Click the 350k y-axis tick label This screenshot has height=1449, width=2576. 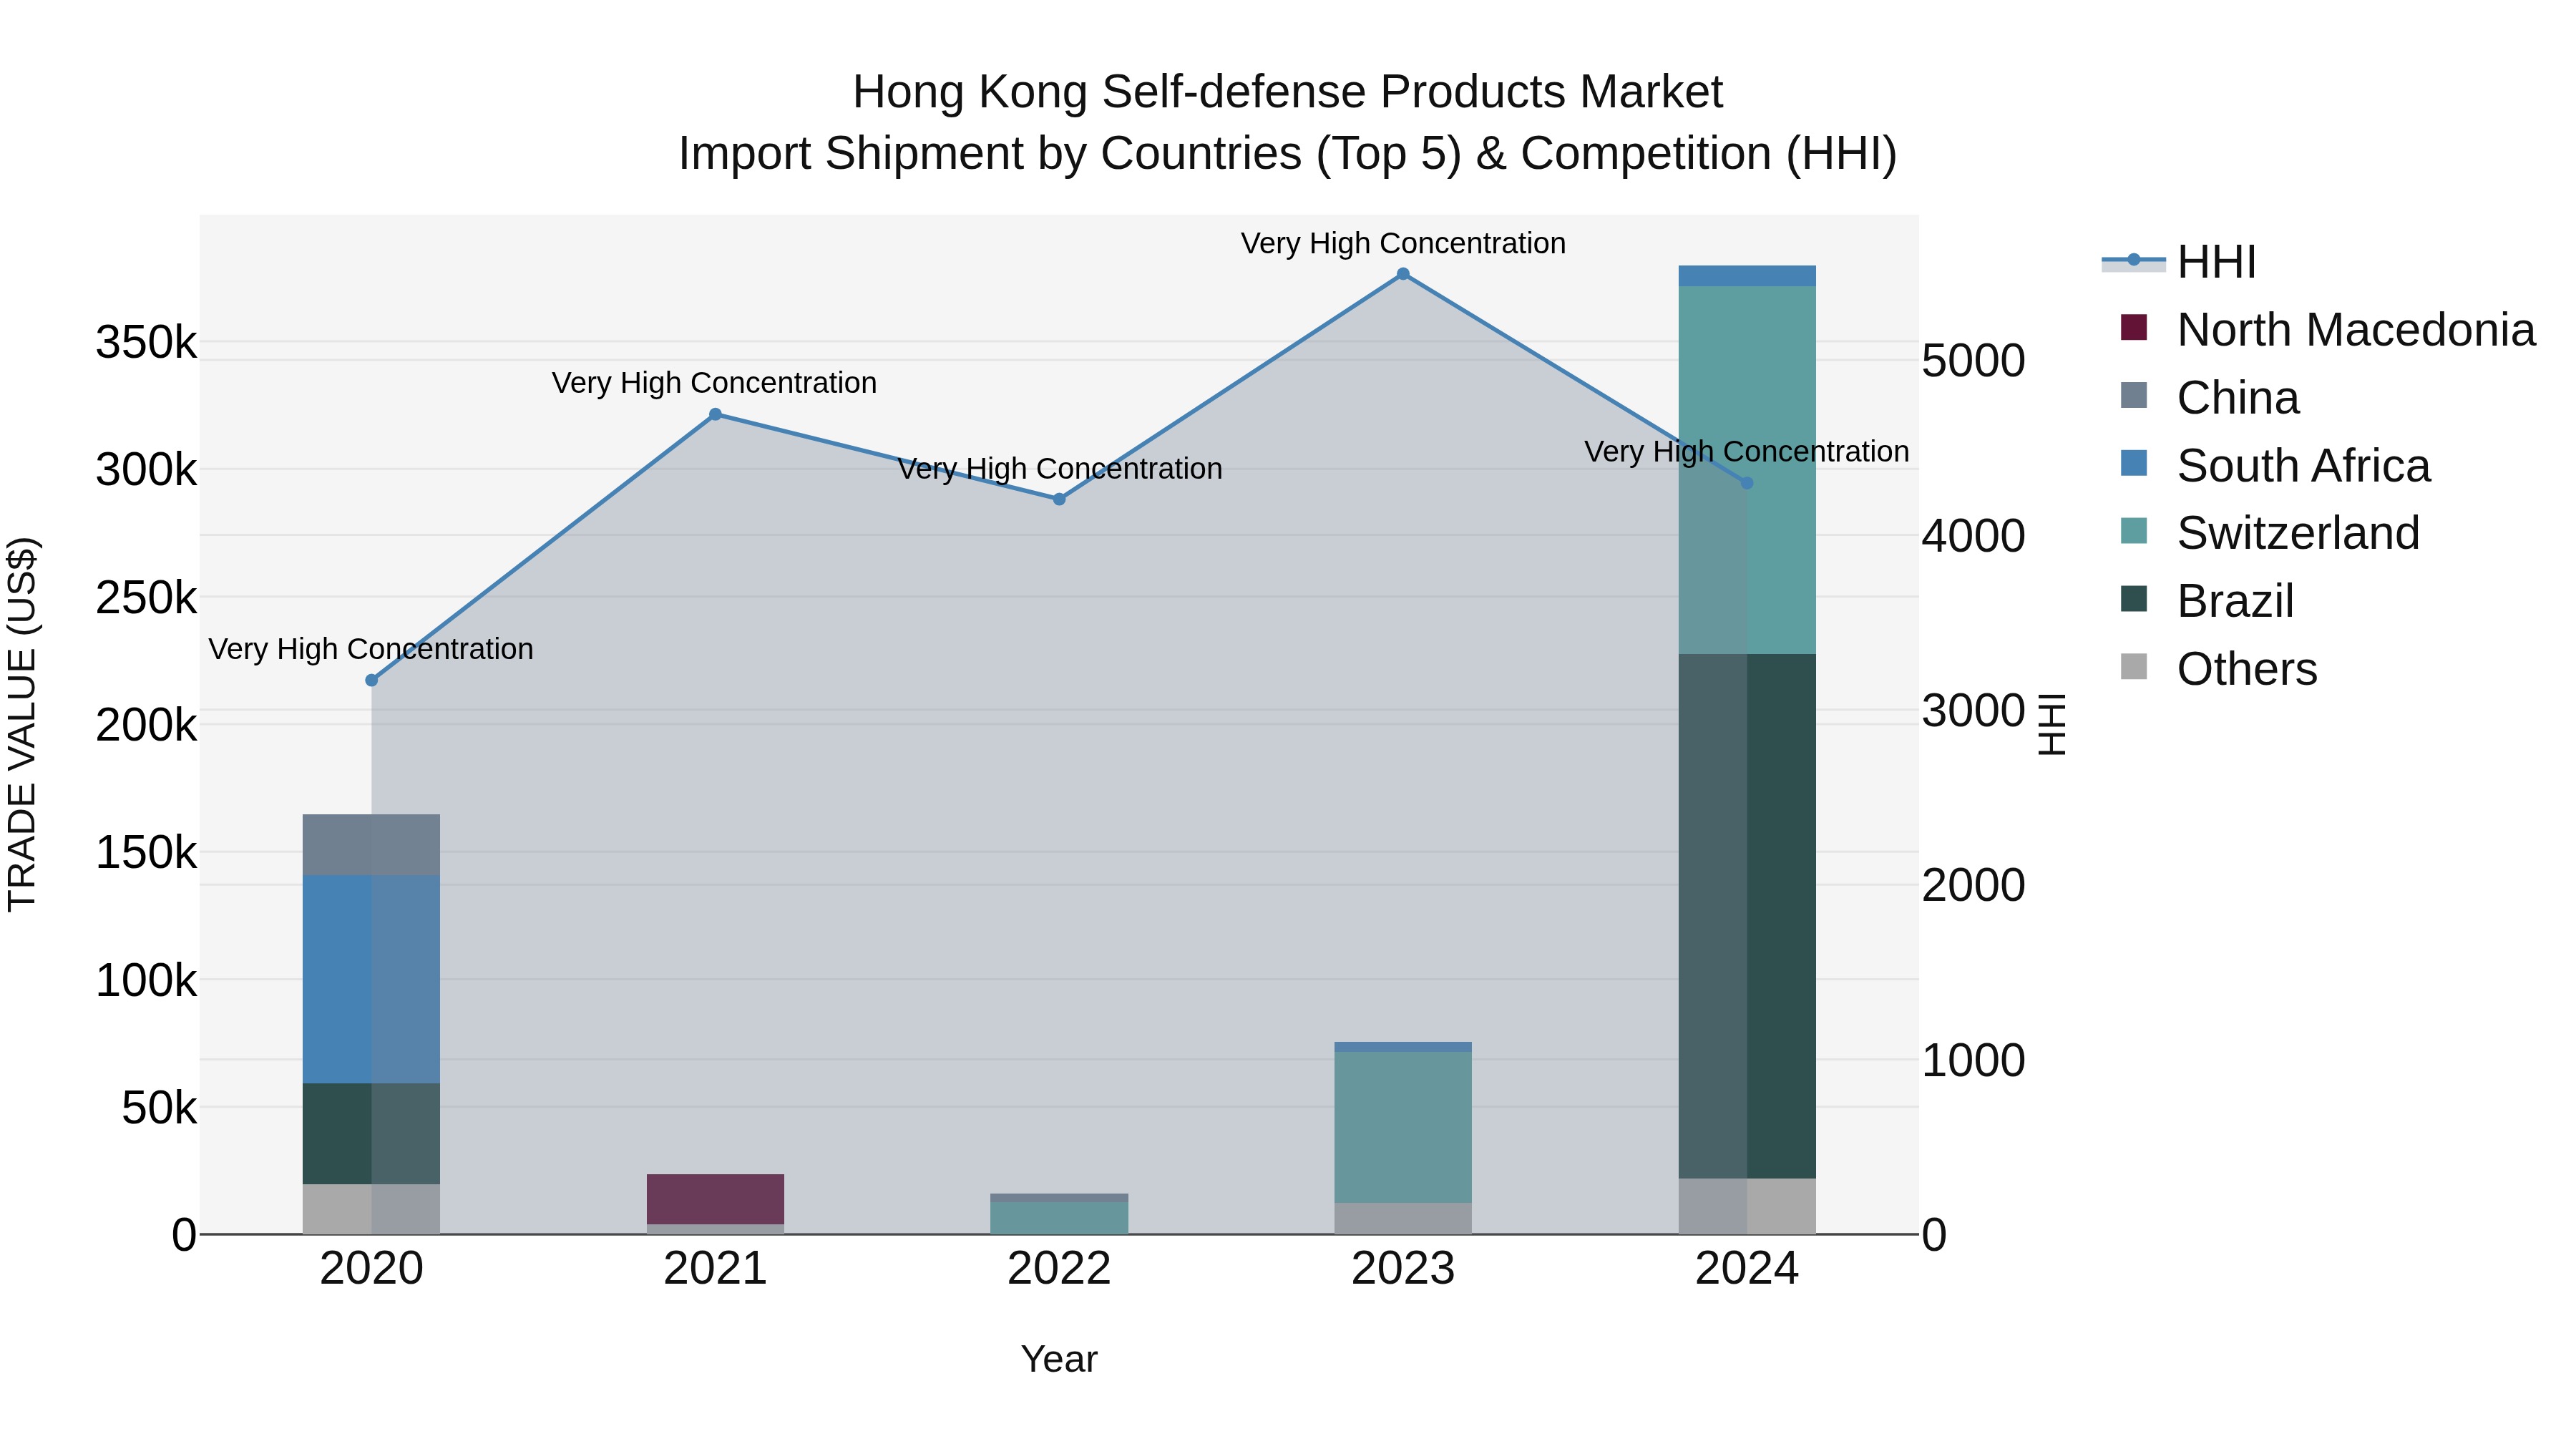[x=146, y=343]
